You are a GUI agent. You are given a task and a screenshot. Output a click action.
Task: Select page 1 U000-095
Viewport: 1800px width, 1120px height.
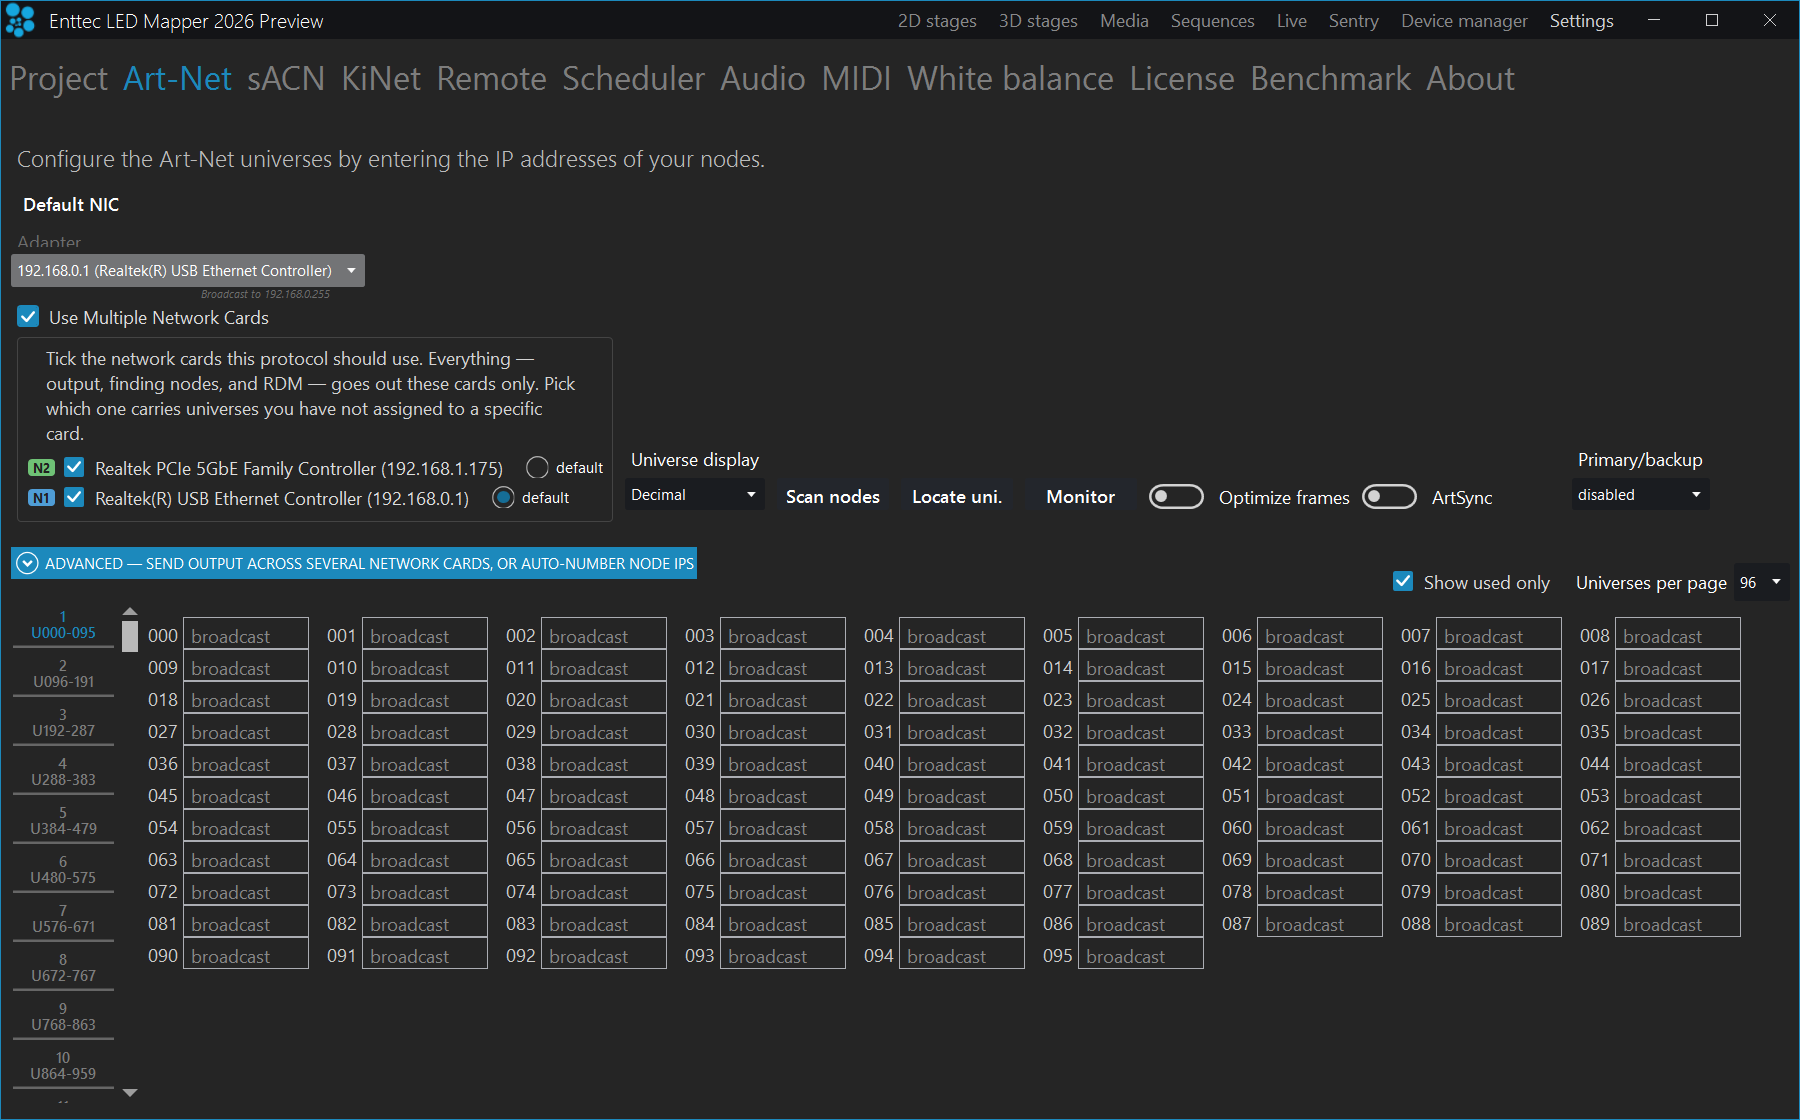(x=63, y=625)
